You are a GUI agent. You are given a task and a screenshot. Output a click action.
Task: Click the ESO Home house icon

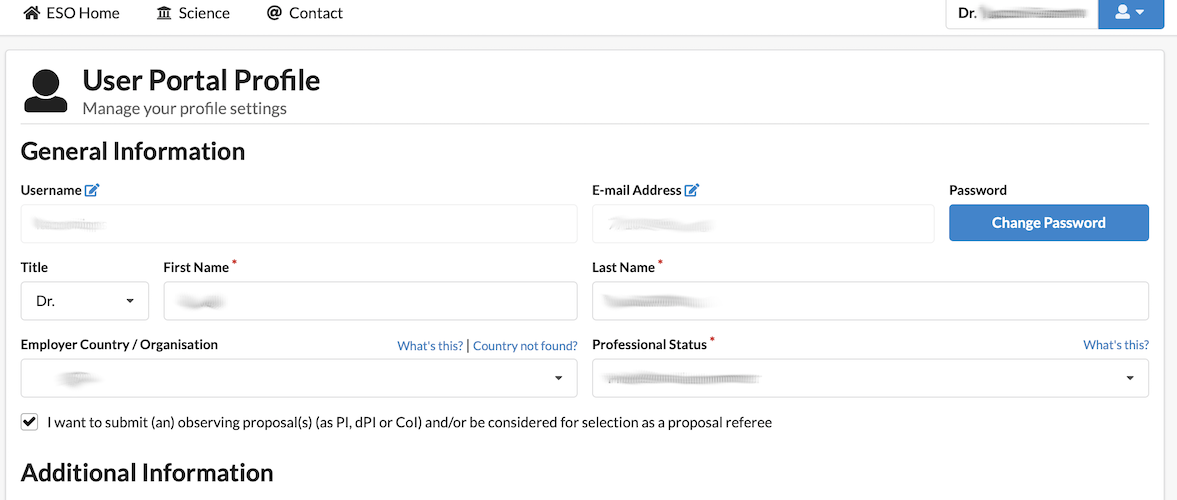[x=31, y=13]
